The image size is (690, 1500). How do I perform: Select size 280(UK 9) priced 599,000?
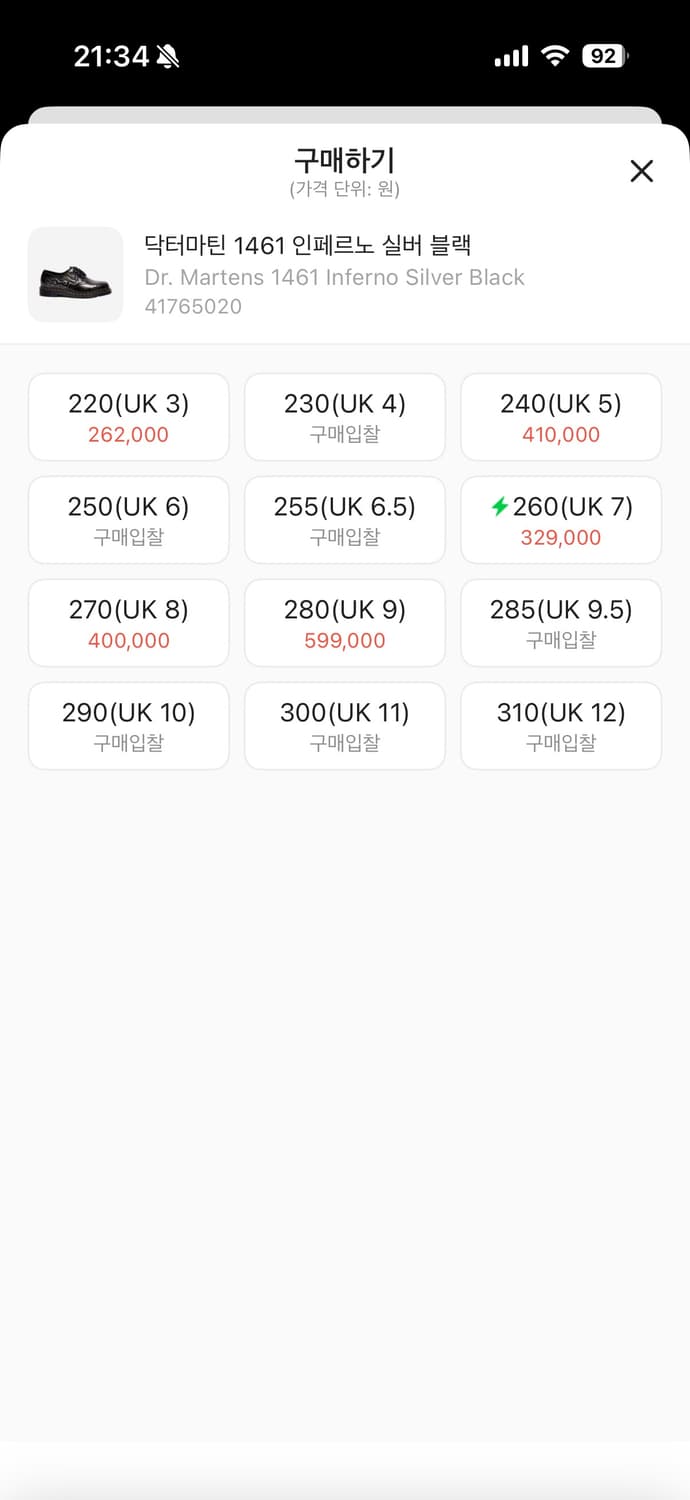coord(344,623)
